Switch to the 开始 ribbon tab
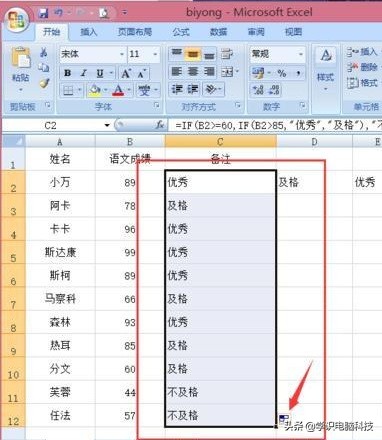This screenshot has height=440, width=382. click(52, 32)
